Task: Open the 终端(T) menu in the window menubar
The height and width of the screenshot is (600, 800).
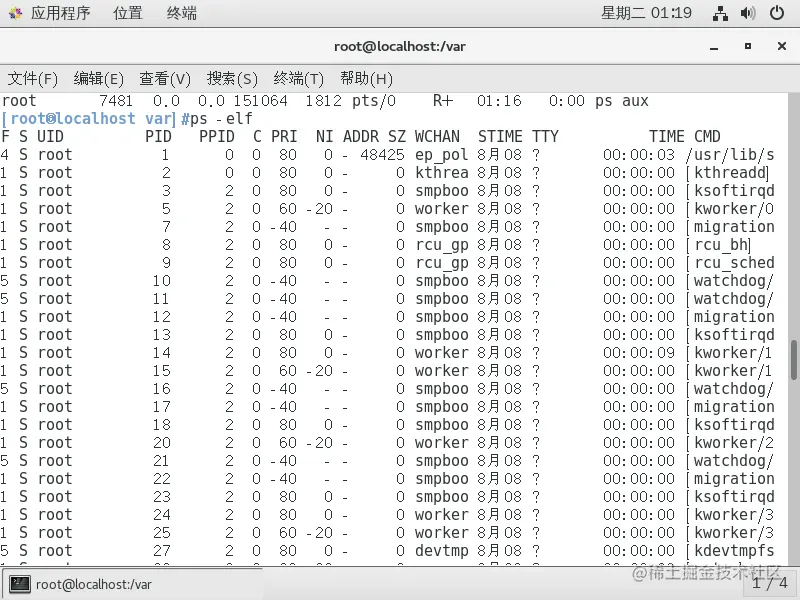Action: [298, 79]
